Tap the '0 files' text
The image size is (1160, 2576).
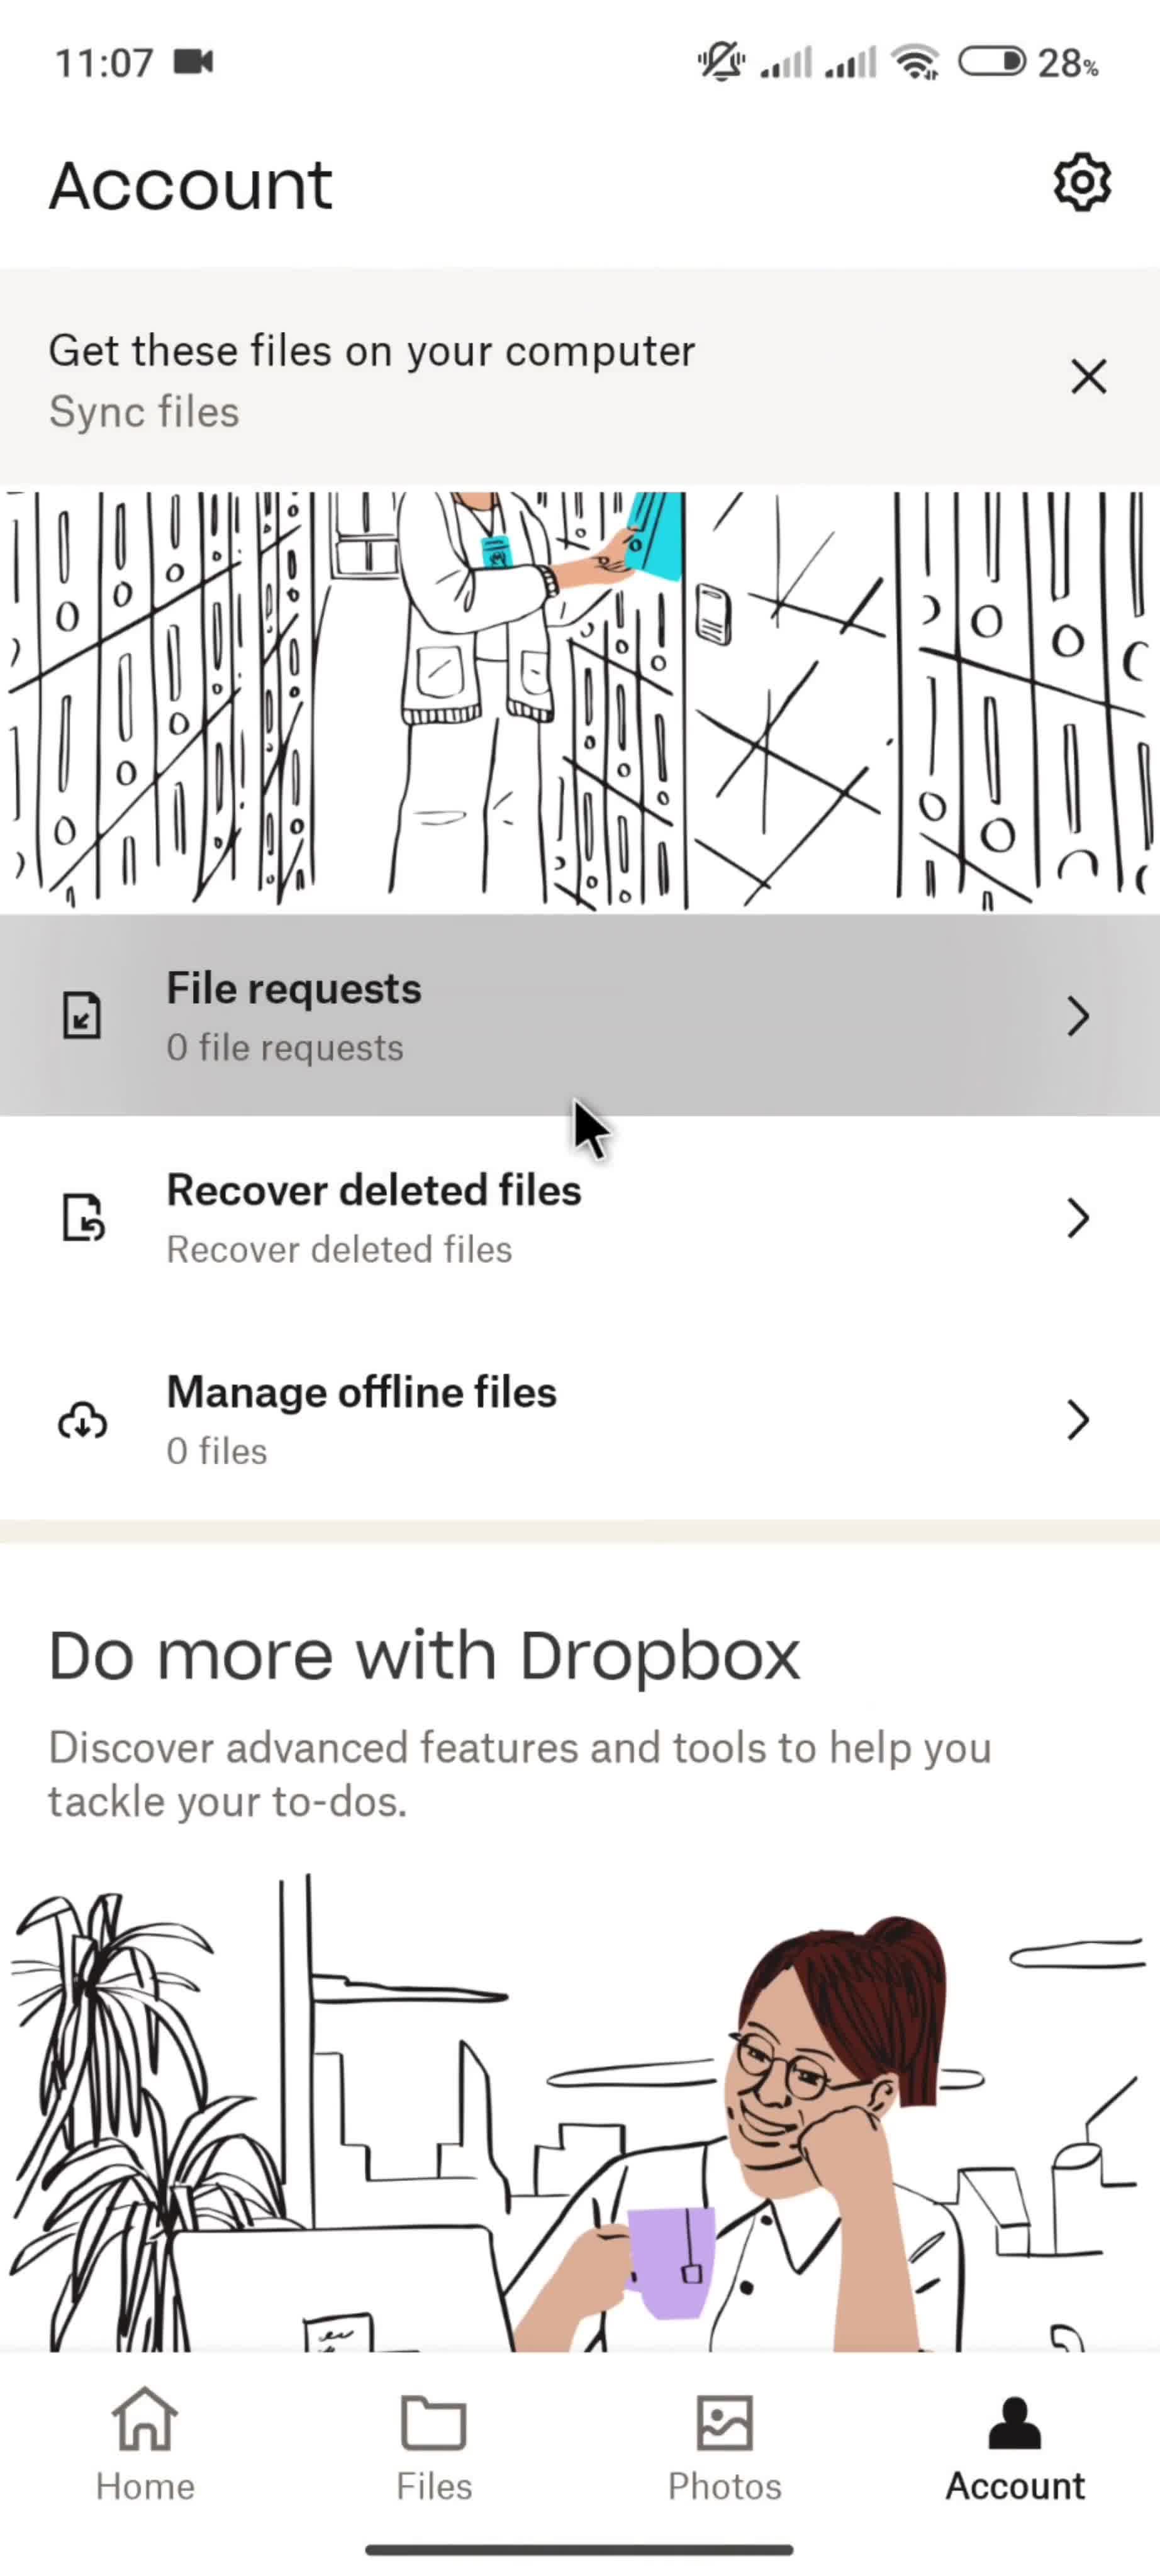[x=217, y=1451]
